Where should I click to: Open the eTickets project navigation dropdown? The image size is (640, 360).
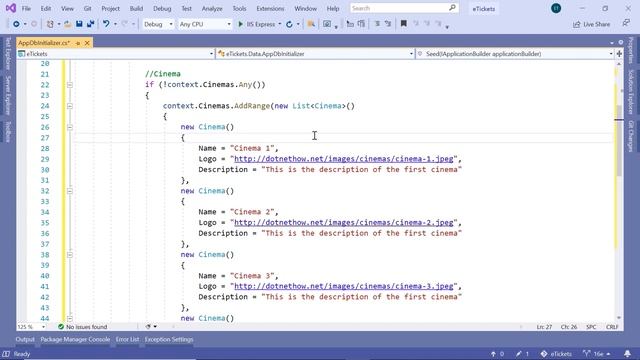116,54
